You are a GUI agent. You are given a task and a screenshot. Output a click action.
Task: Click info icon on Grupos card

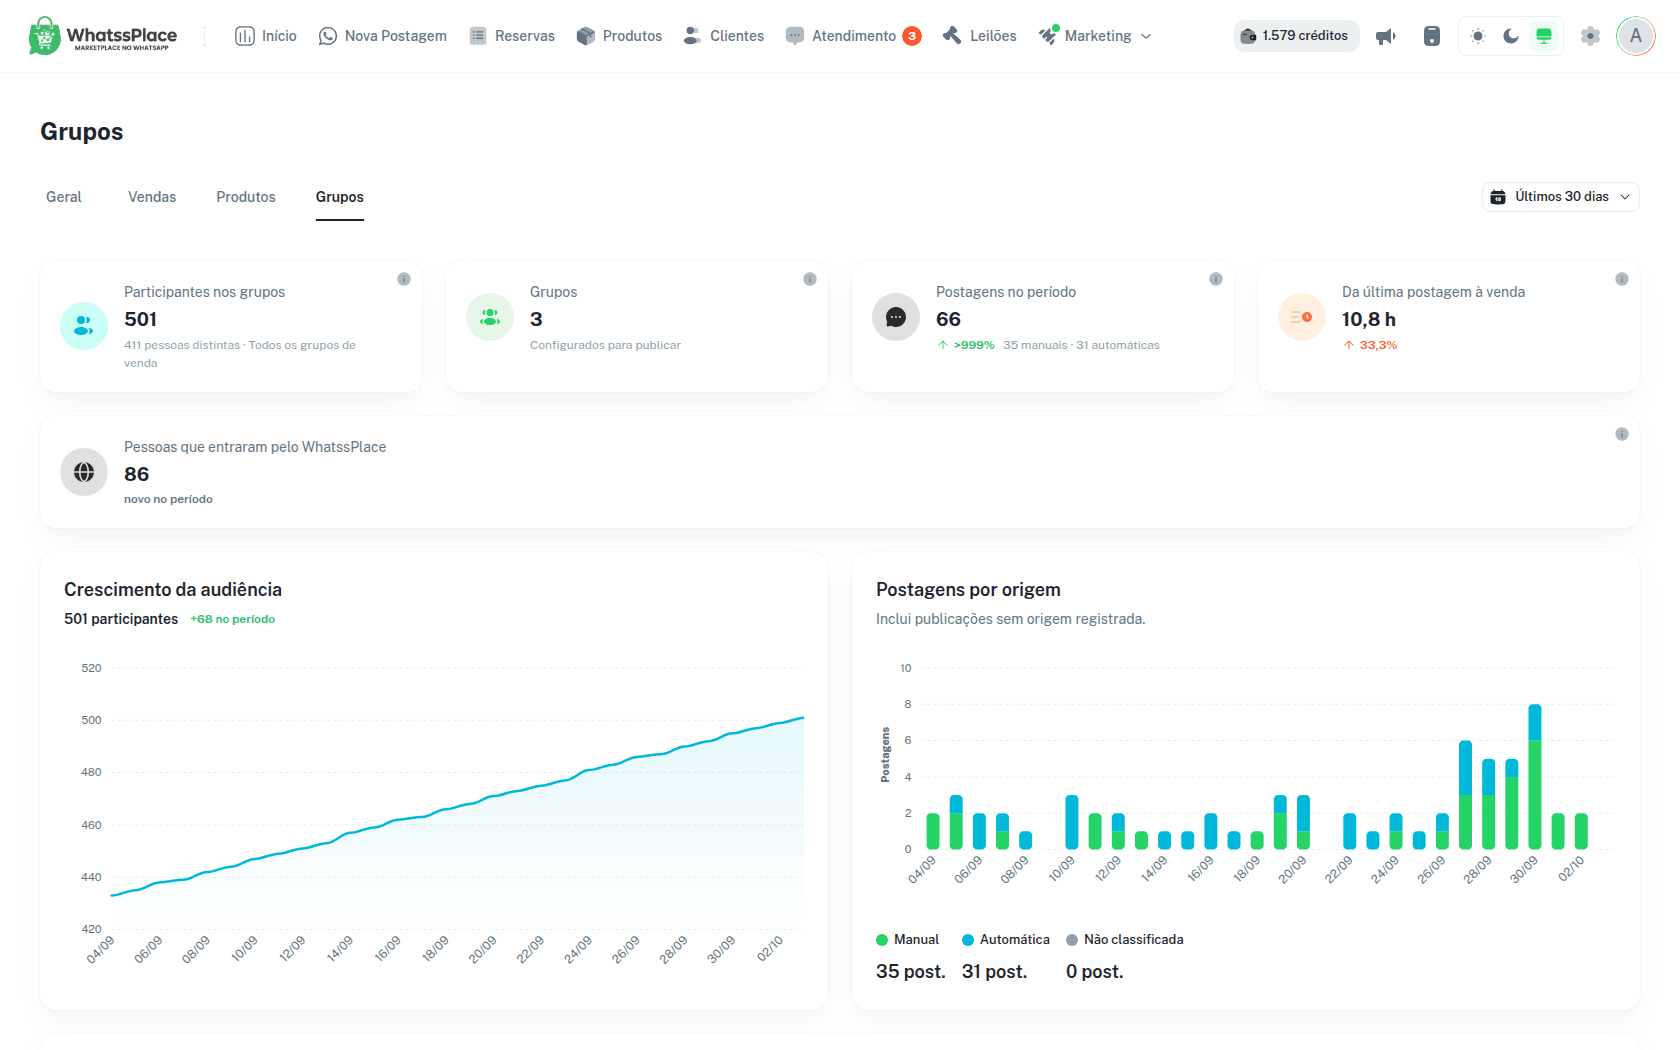(x=810, y=279)
